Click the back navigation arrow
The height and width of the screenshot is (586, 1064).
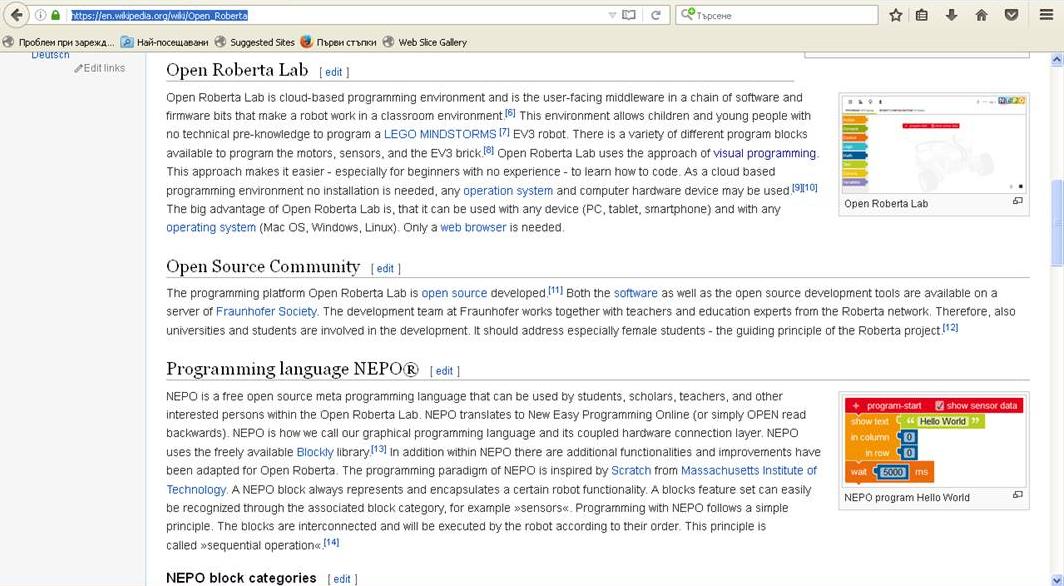[16, 15]
